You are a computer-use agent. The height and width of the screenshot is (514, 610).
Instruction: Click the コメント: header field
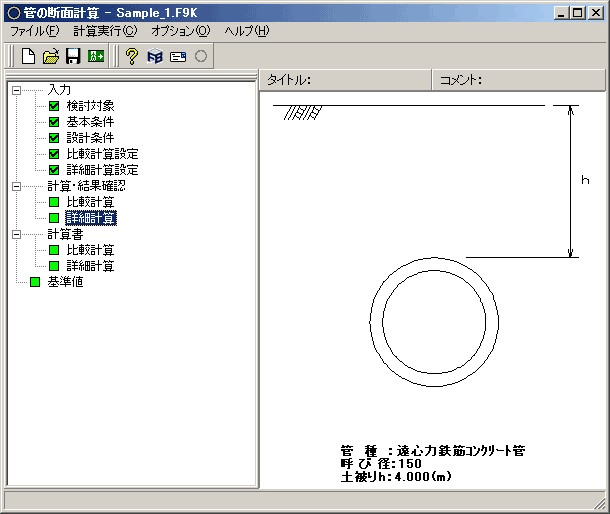pyautogui.click(x=519, y=80)
